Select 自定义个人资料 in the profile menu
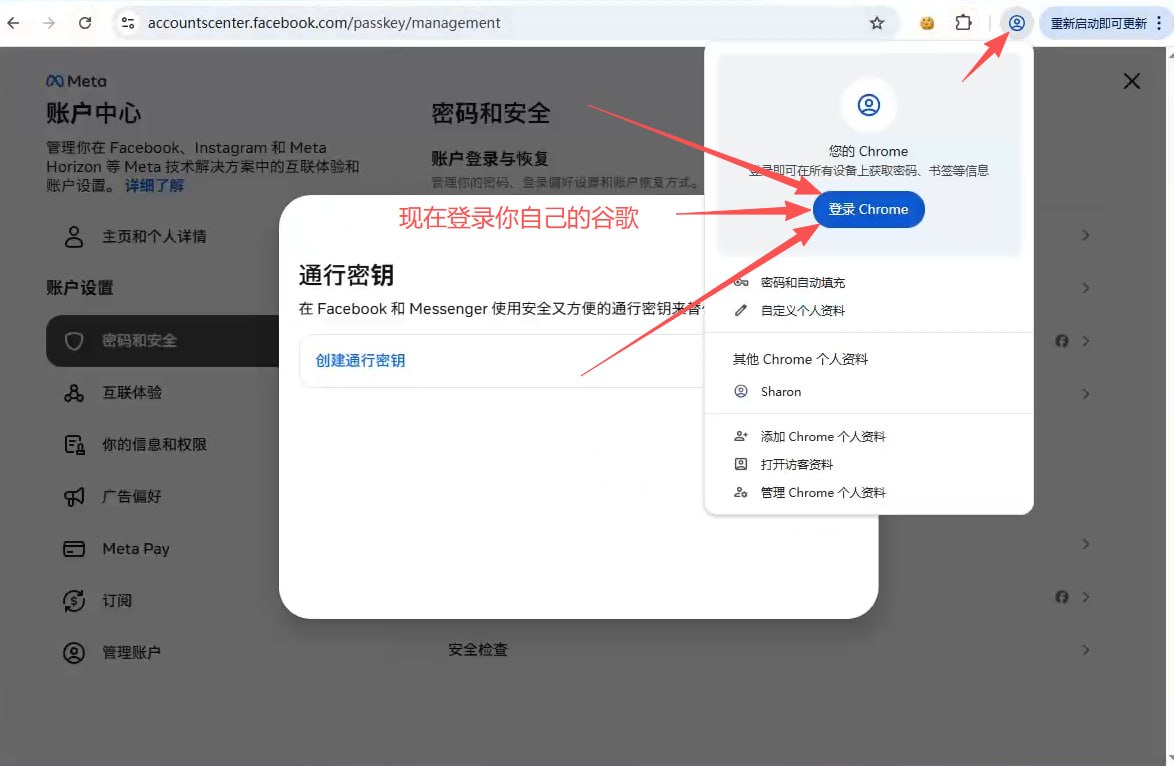This screenshot has width=1174, height=766. (x=802, y=311)
